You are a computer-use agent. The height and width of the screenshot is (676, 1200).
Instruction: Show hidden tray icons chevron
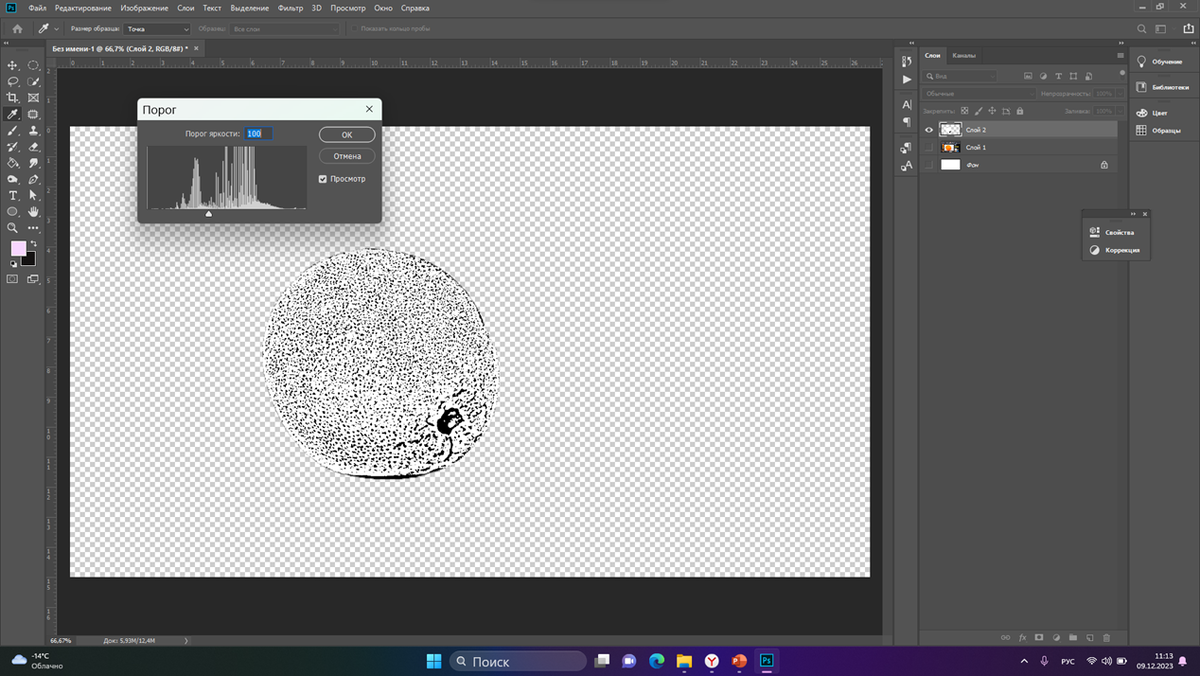point(1023,661)
